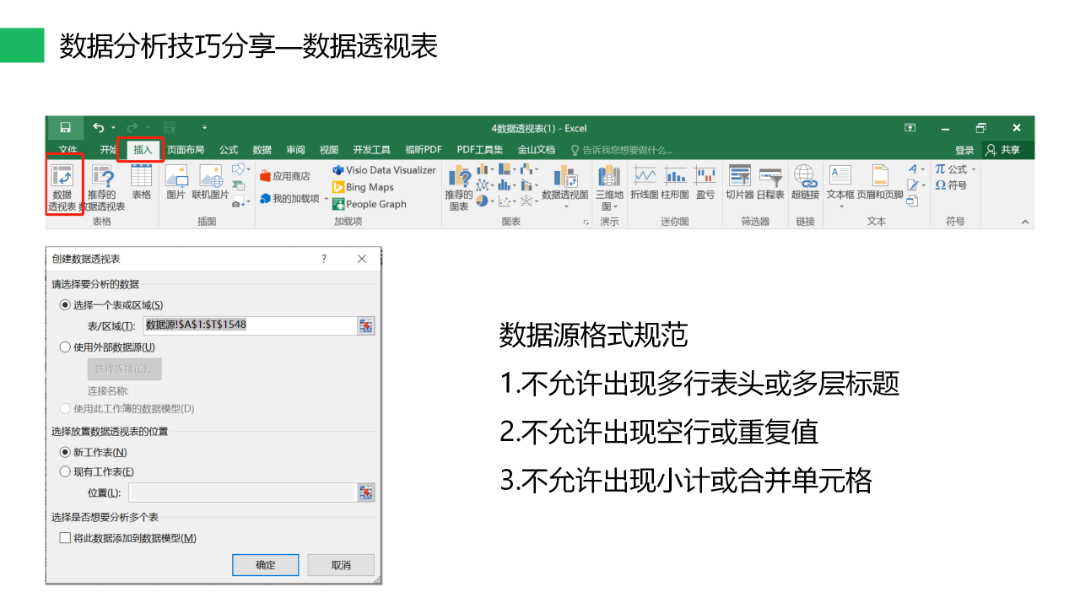Choose 现有工作表 radio button
Screen dimensions: 1080x607
(66, 471)
